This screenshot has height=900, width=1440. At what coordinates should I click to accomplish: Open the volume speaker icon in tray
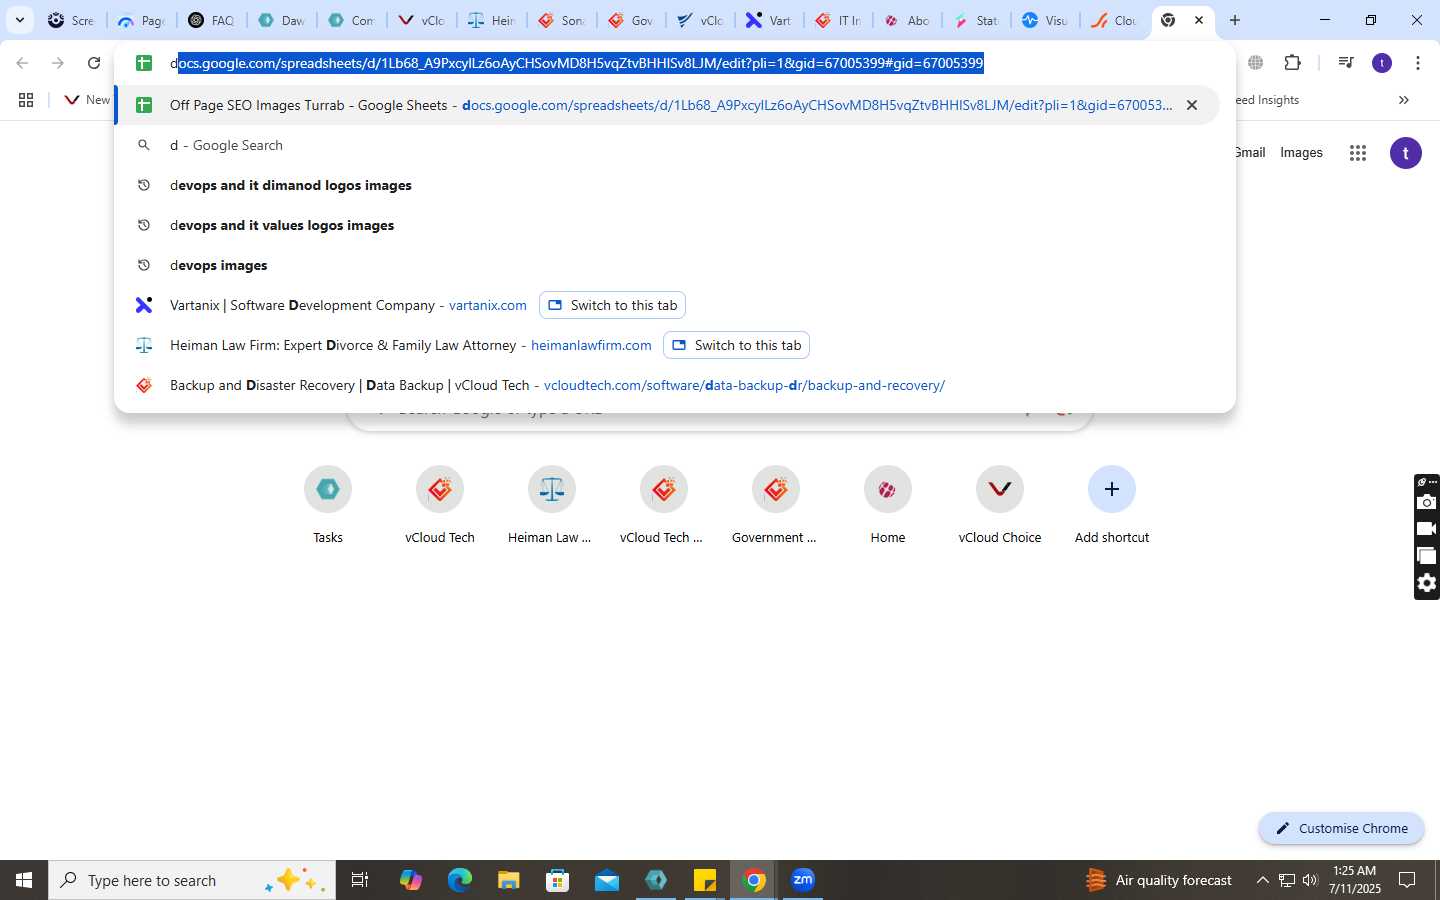click(1310, 880)
